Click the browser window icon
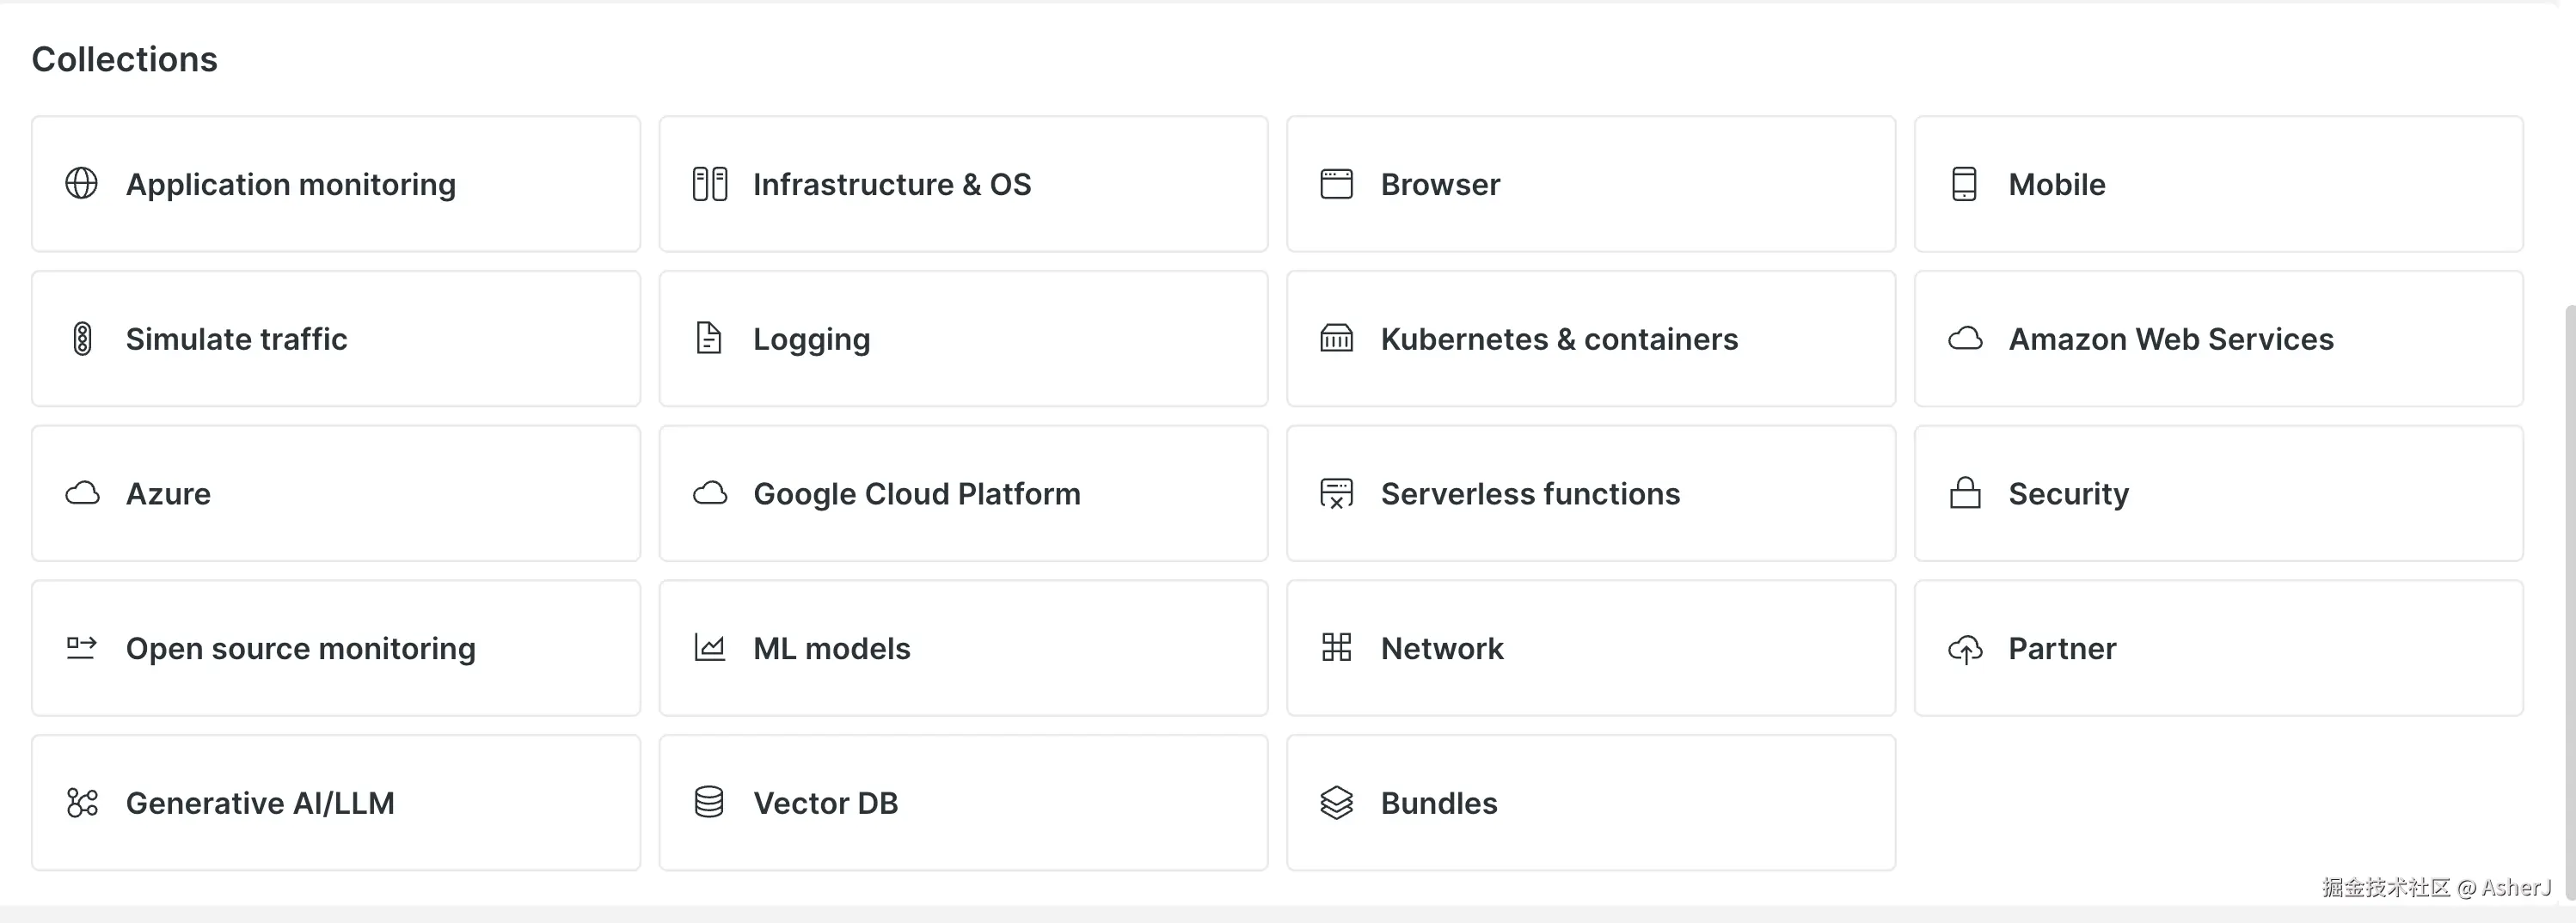 [1336, 184]
